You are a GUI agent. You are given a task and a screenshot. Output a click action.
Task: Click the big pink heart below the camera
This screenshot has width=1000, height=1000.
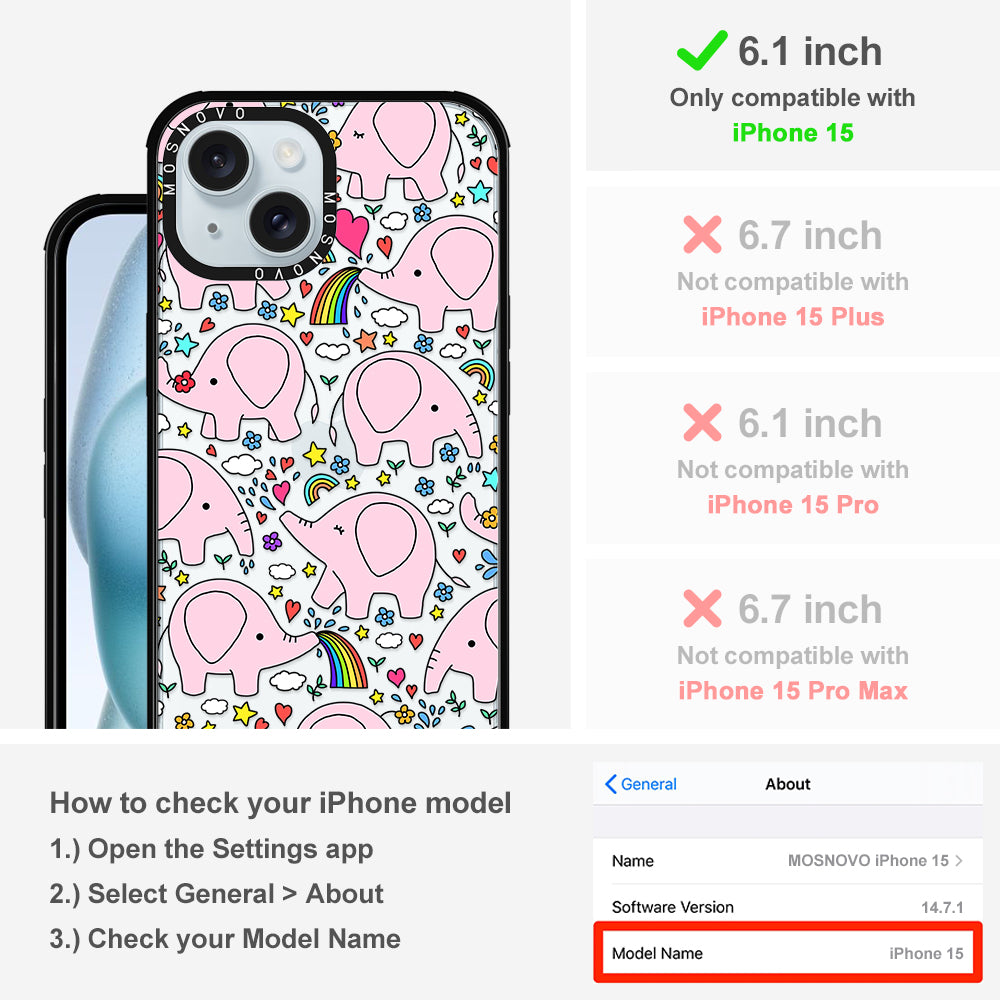(352, 232)
